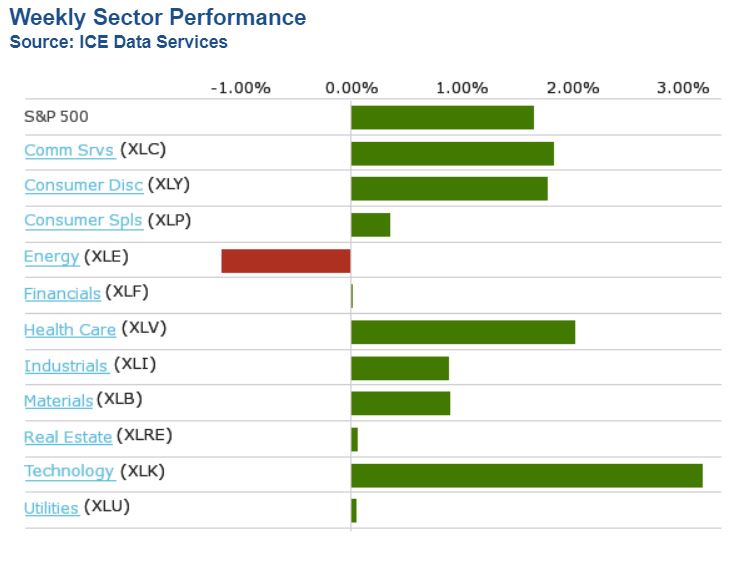Open the Real Estate link
Screen dimensions: 744x563
[x=67, y=437]
